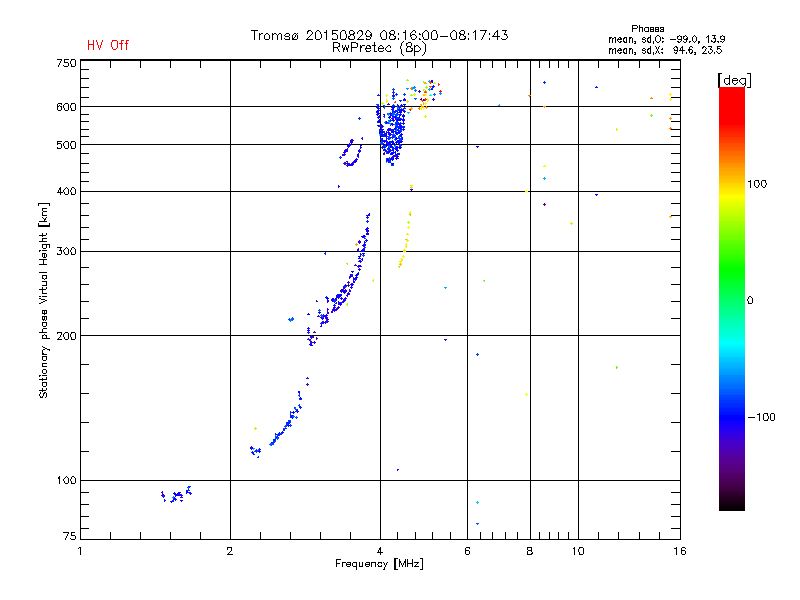Click the 'mean, sd,X: 94.6, 23.5' line
Screen dimensions: 800x600
coord(665,50)
